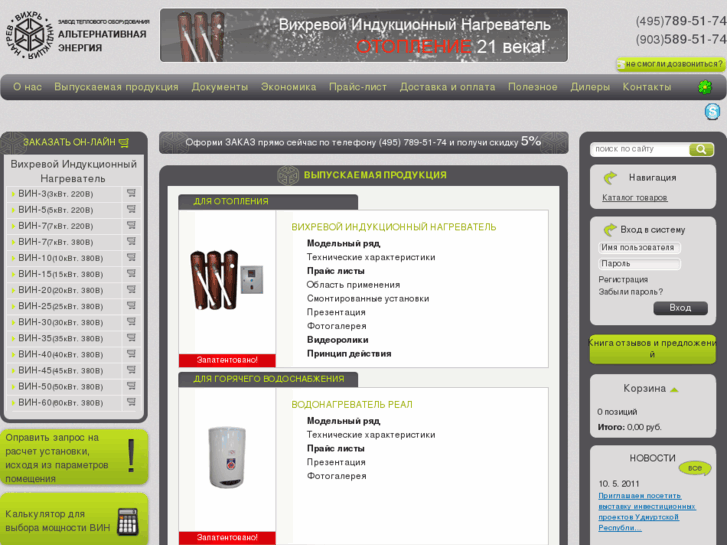The width and height of the screenshot is (727, 545).
Task: Click the Вход login button
Action: 680,308
